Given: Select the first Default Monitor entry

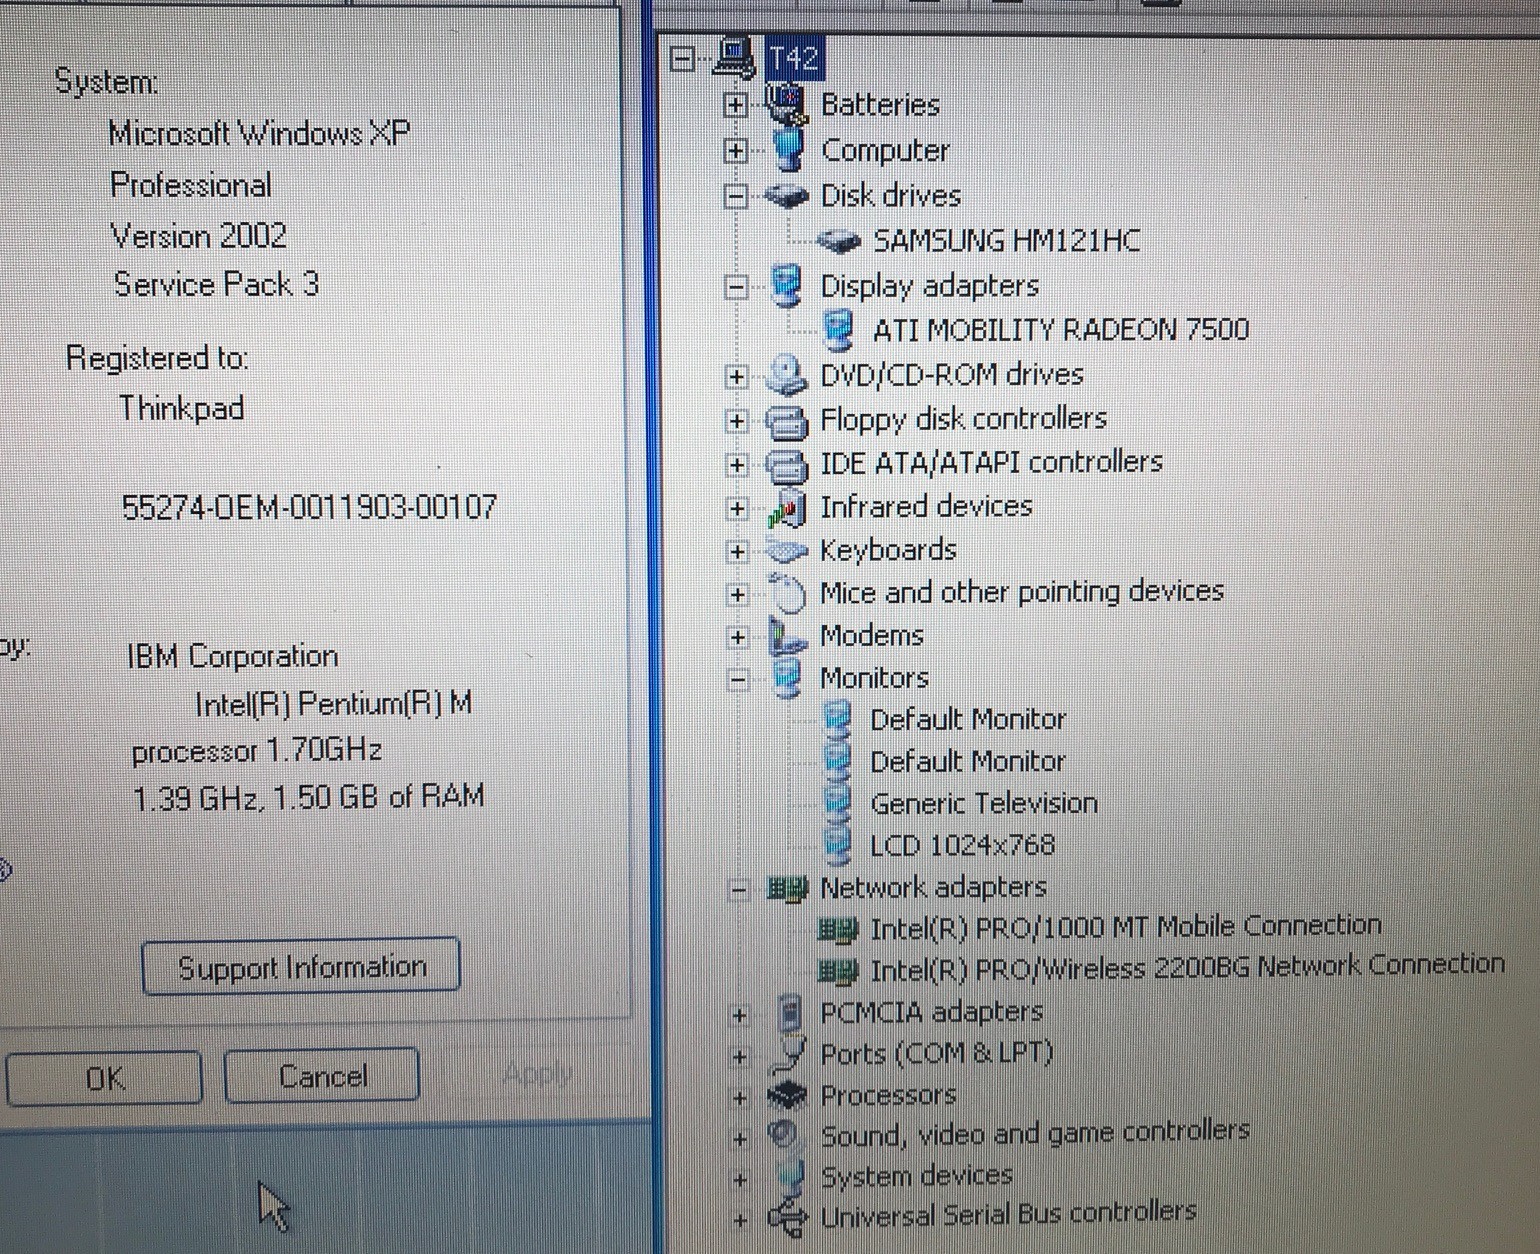Looking at the screenshot, I should coord(967,720).
